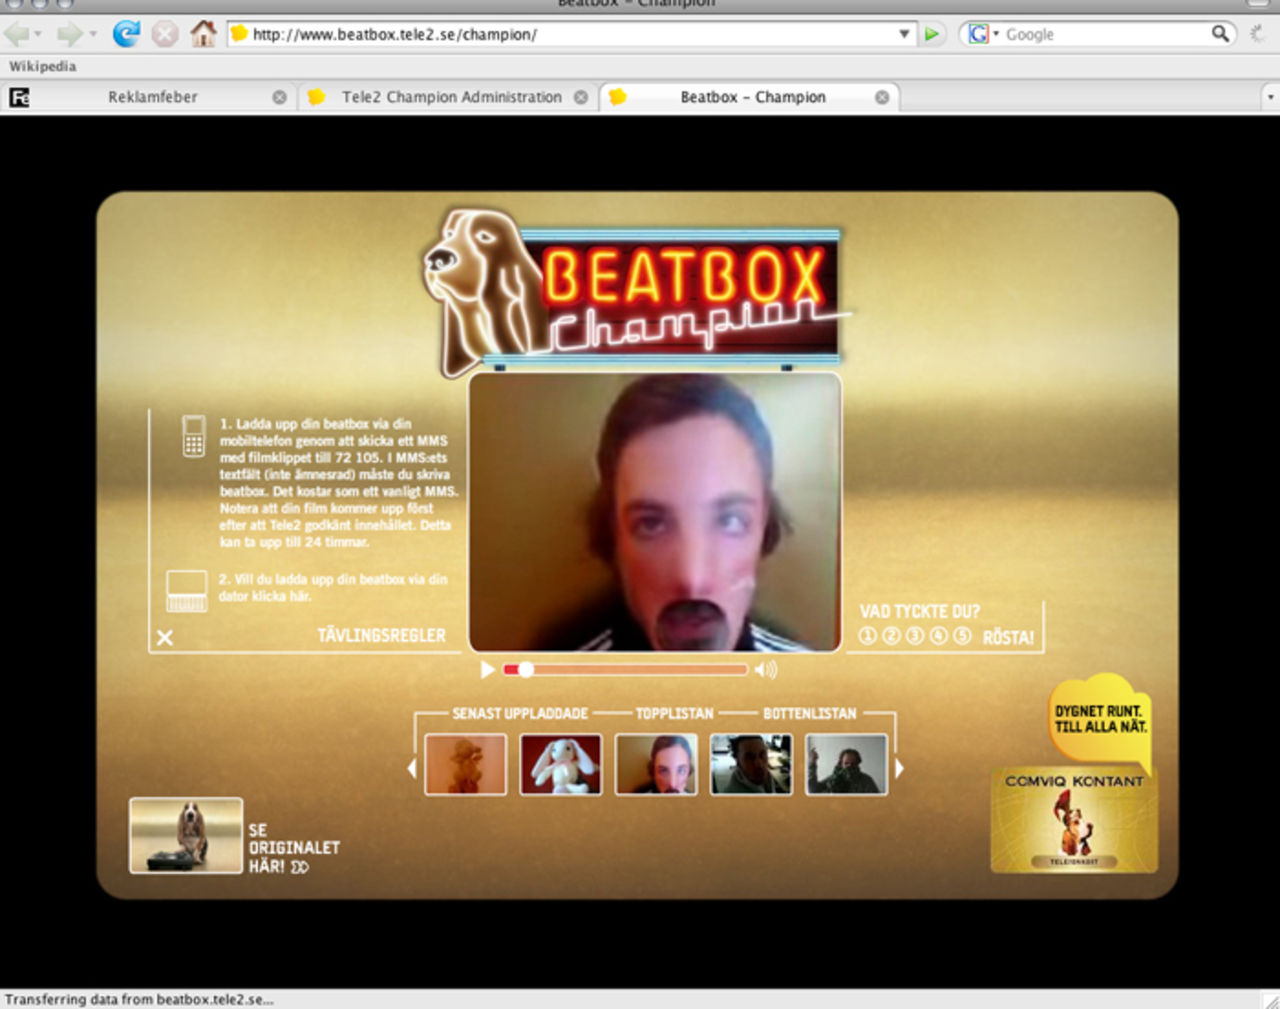Image resolution: width=1280 pixels, height=1009 pixels.
Task: Rate the video 1
Action: pos(868,636)
